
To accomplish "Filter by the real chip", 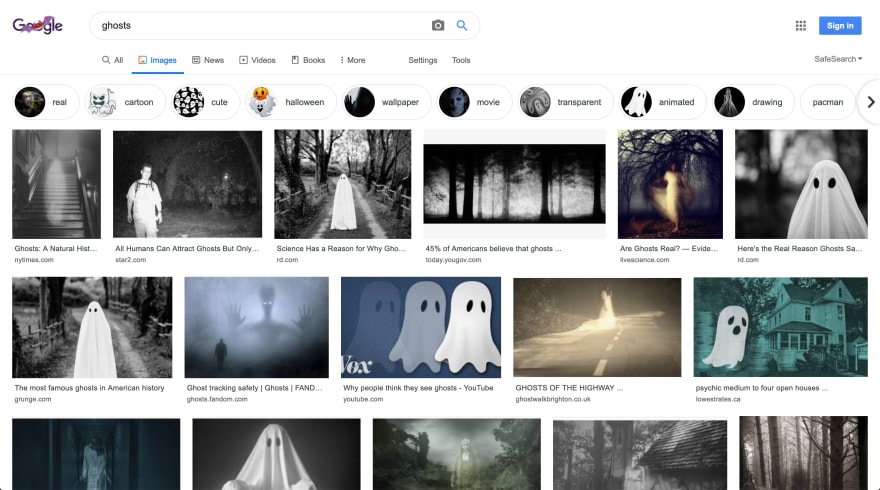I will click(x=46, y=102).
